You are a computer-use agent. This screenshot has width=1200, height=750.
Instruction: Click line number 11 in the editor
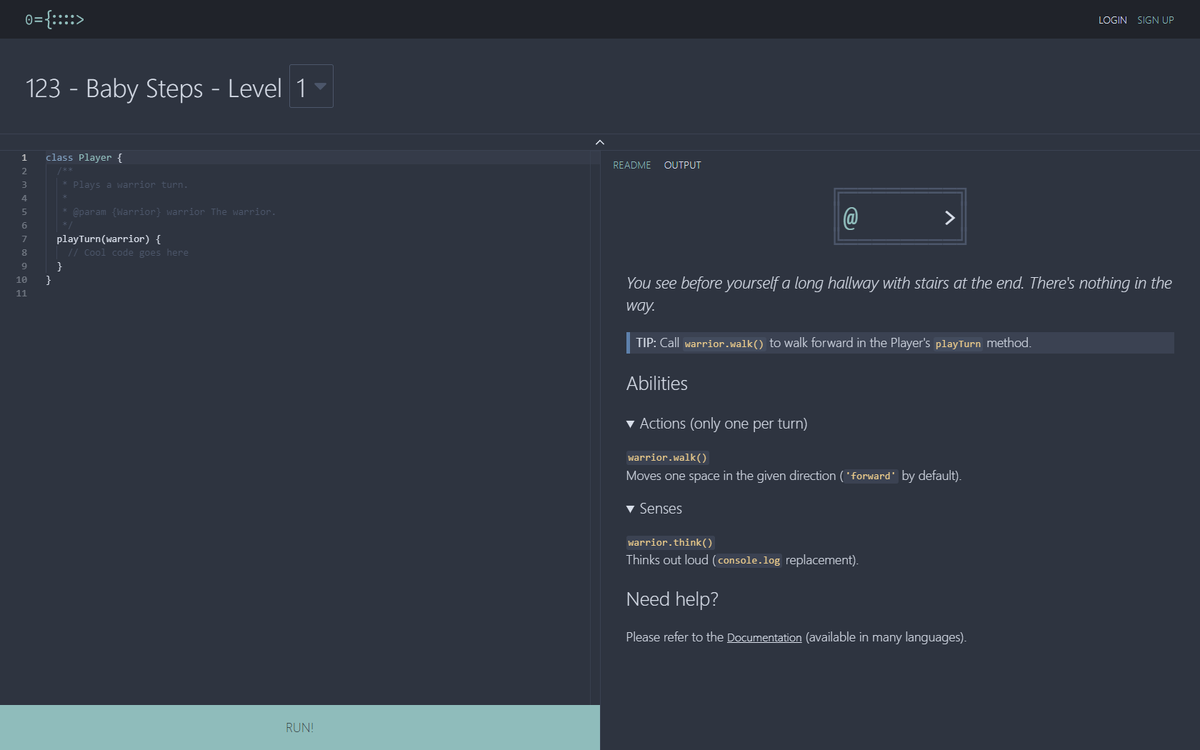pos(21,294)
